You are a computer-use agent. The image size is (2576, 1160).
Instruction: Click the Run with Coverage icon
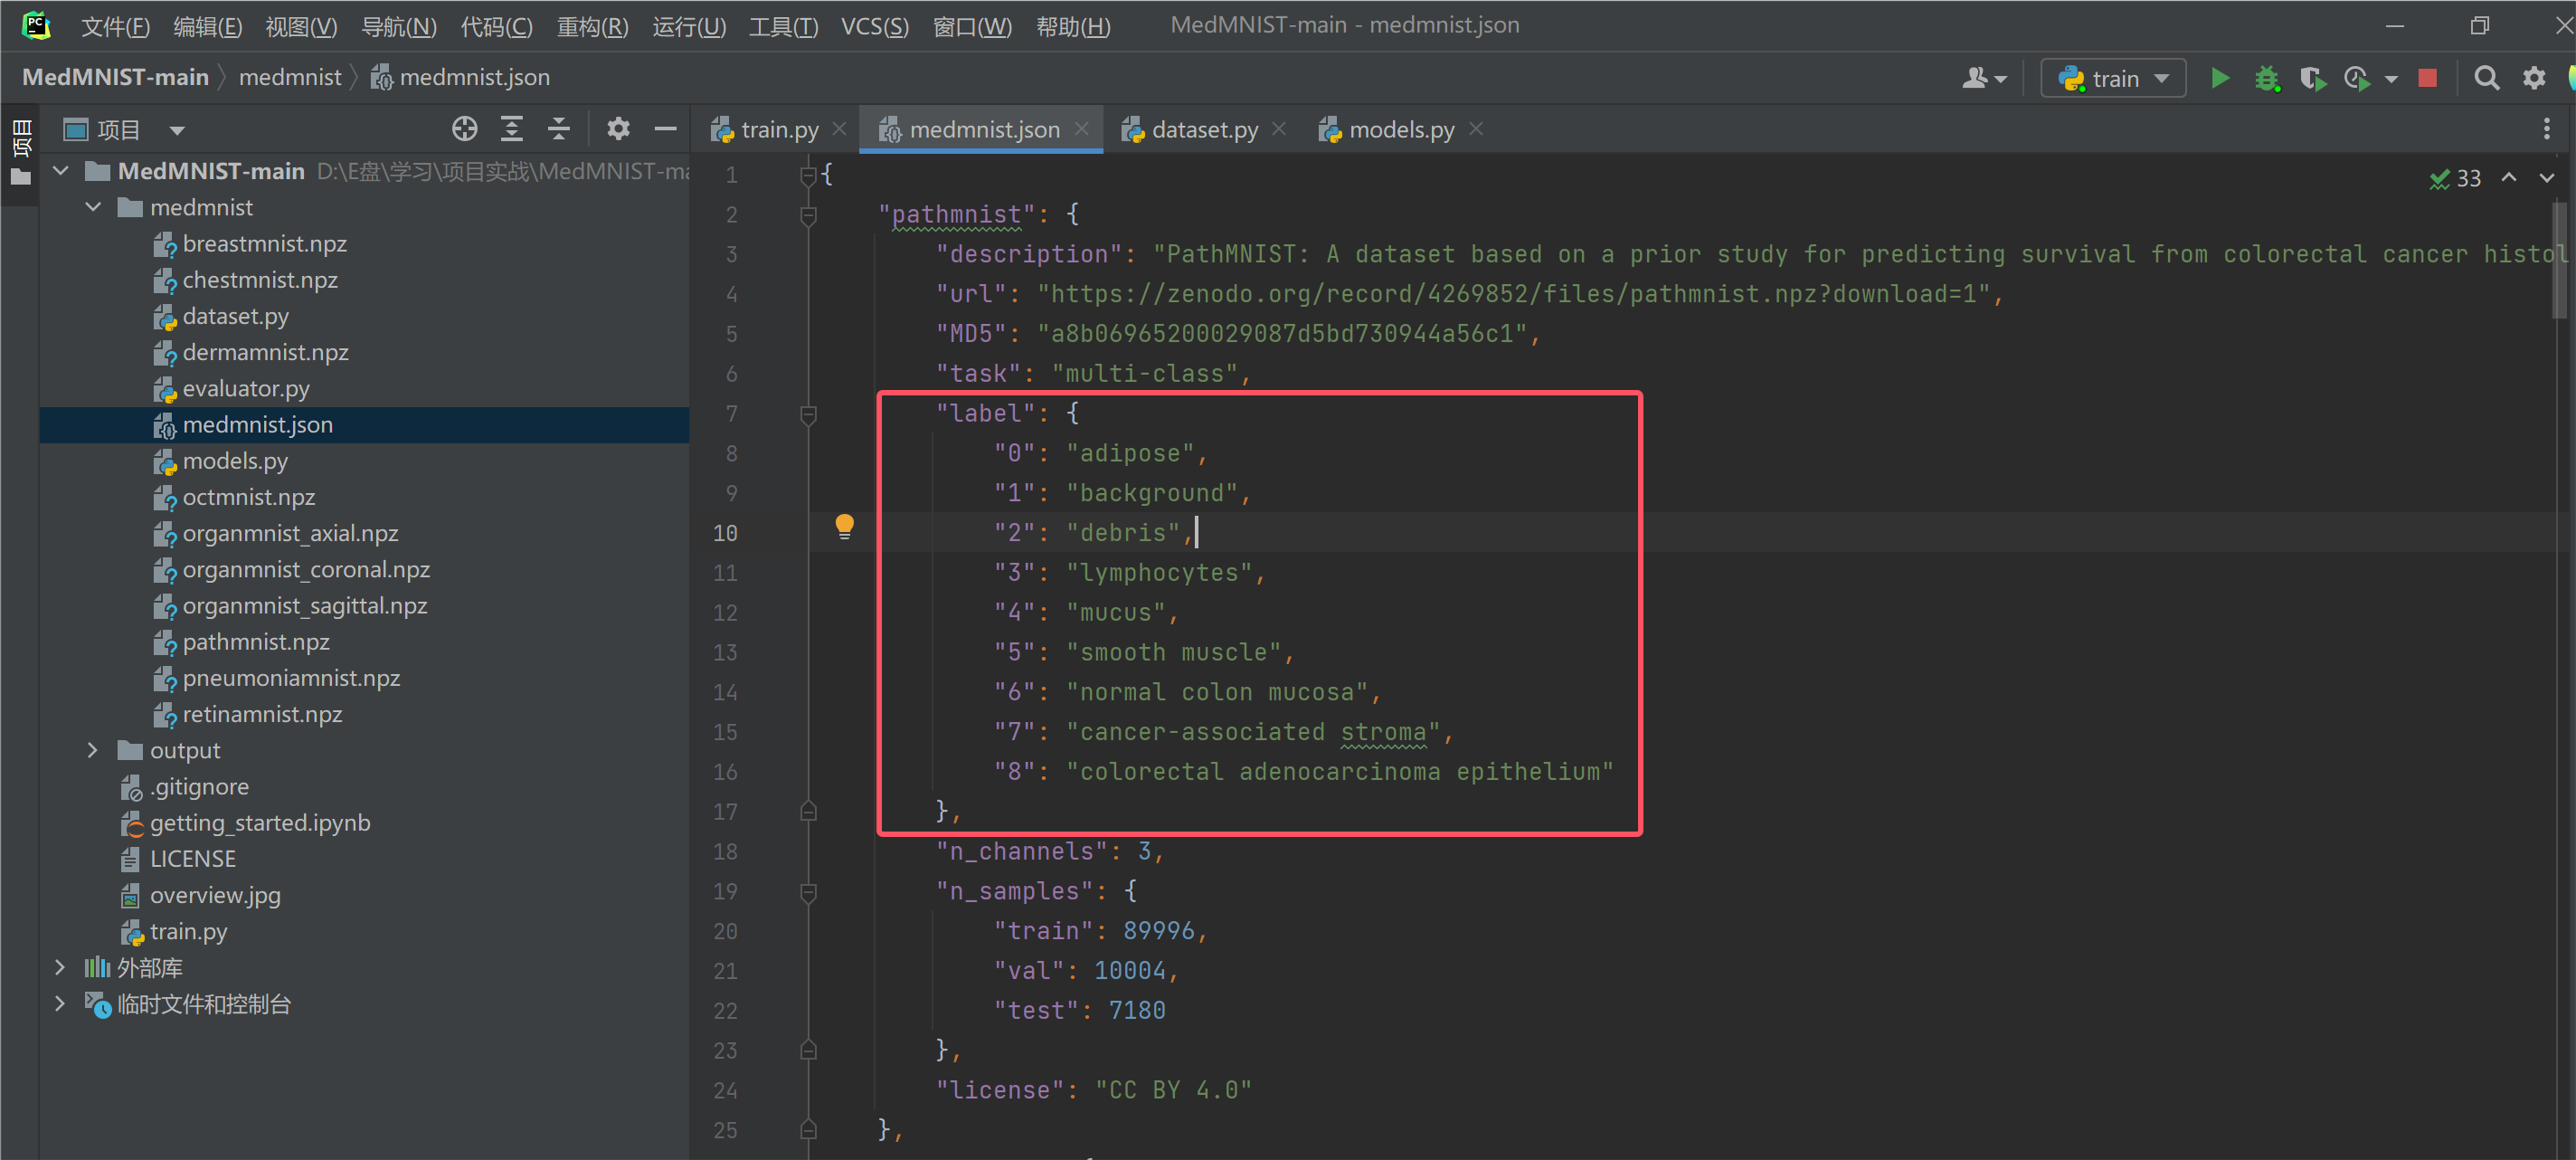[2311, 78]
